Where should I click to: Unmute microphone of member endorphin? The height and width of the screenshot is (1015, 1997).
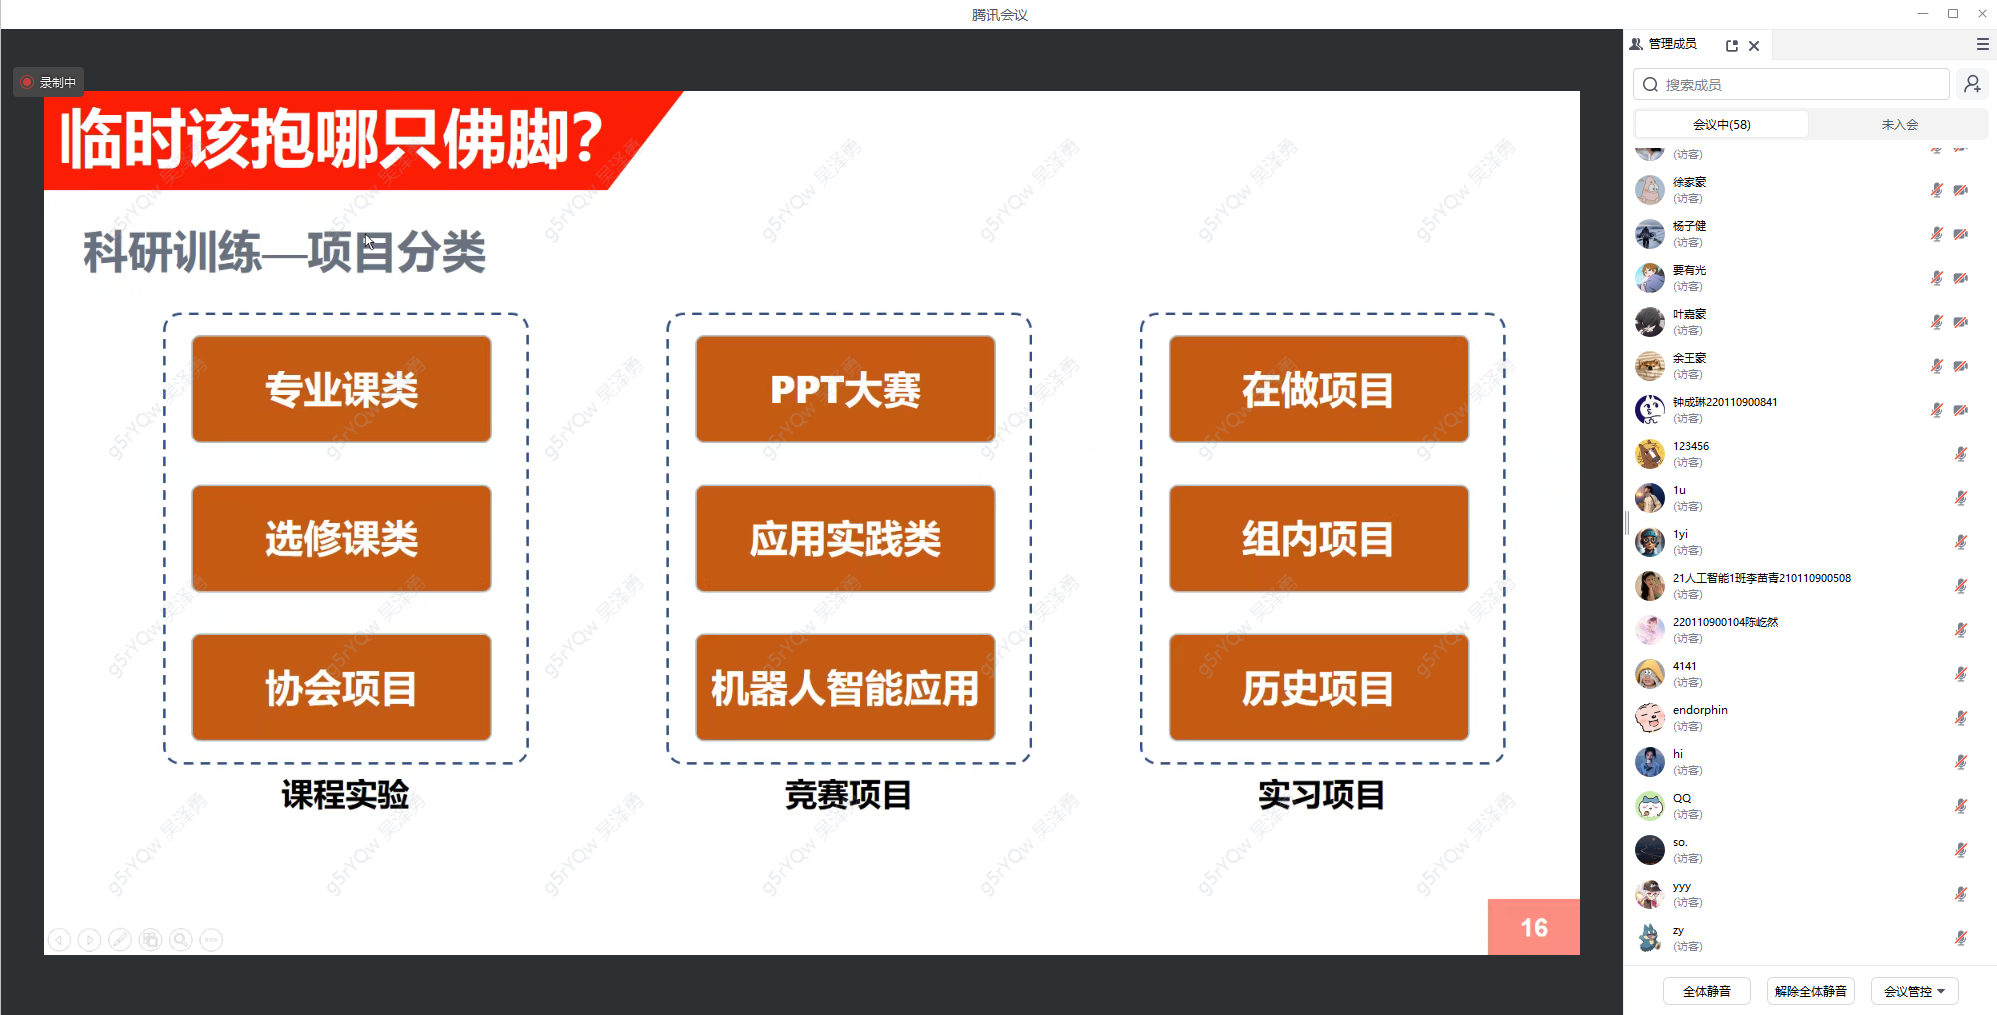[x=1961, y=718]
